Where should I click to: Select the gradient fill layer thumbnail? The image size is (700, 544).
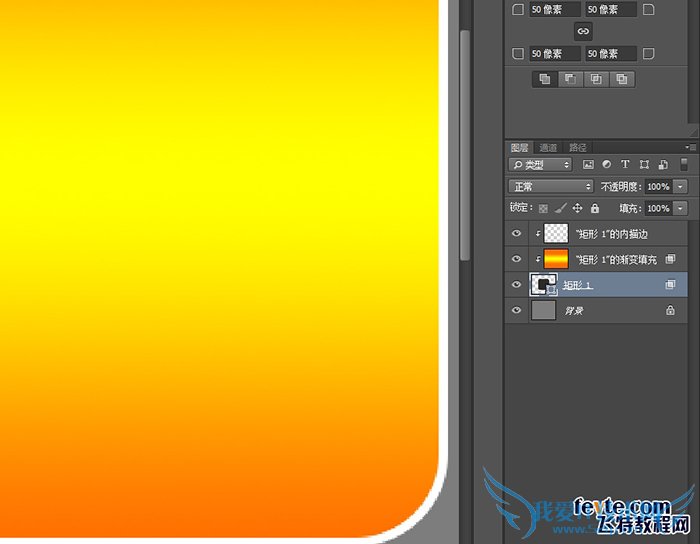(556, 259)
